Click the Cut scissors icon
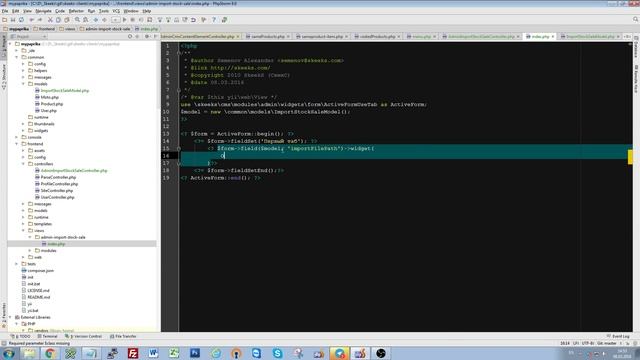Viewport: 640px width, 360px height. [50, 20]
